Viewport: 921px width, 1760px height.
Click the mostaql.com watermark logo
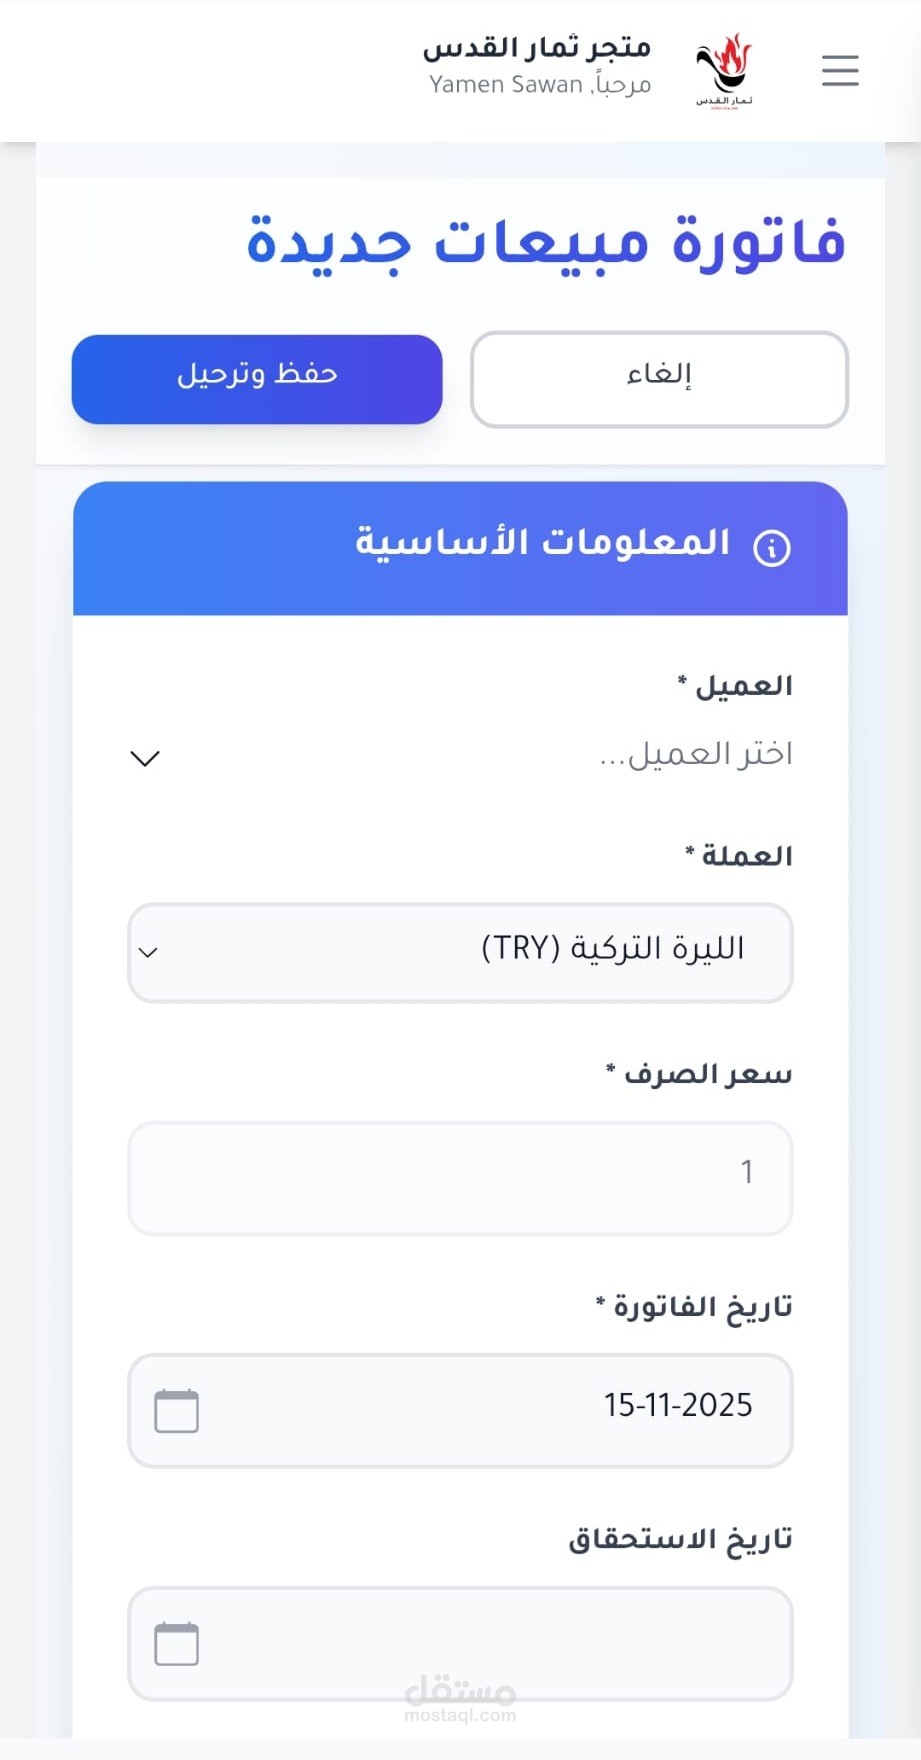tap(460, 1699)
